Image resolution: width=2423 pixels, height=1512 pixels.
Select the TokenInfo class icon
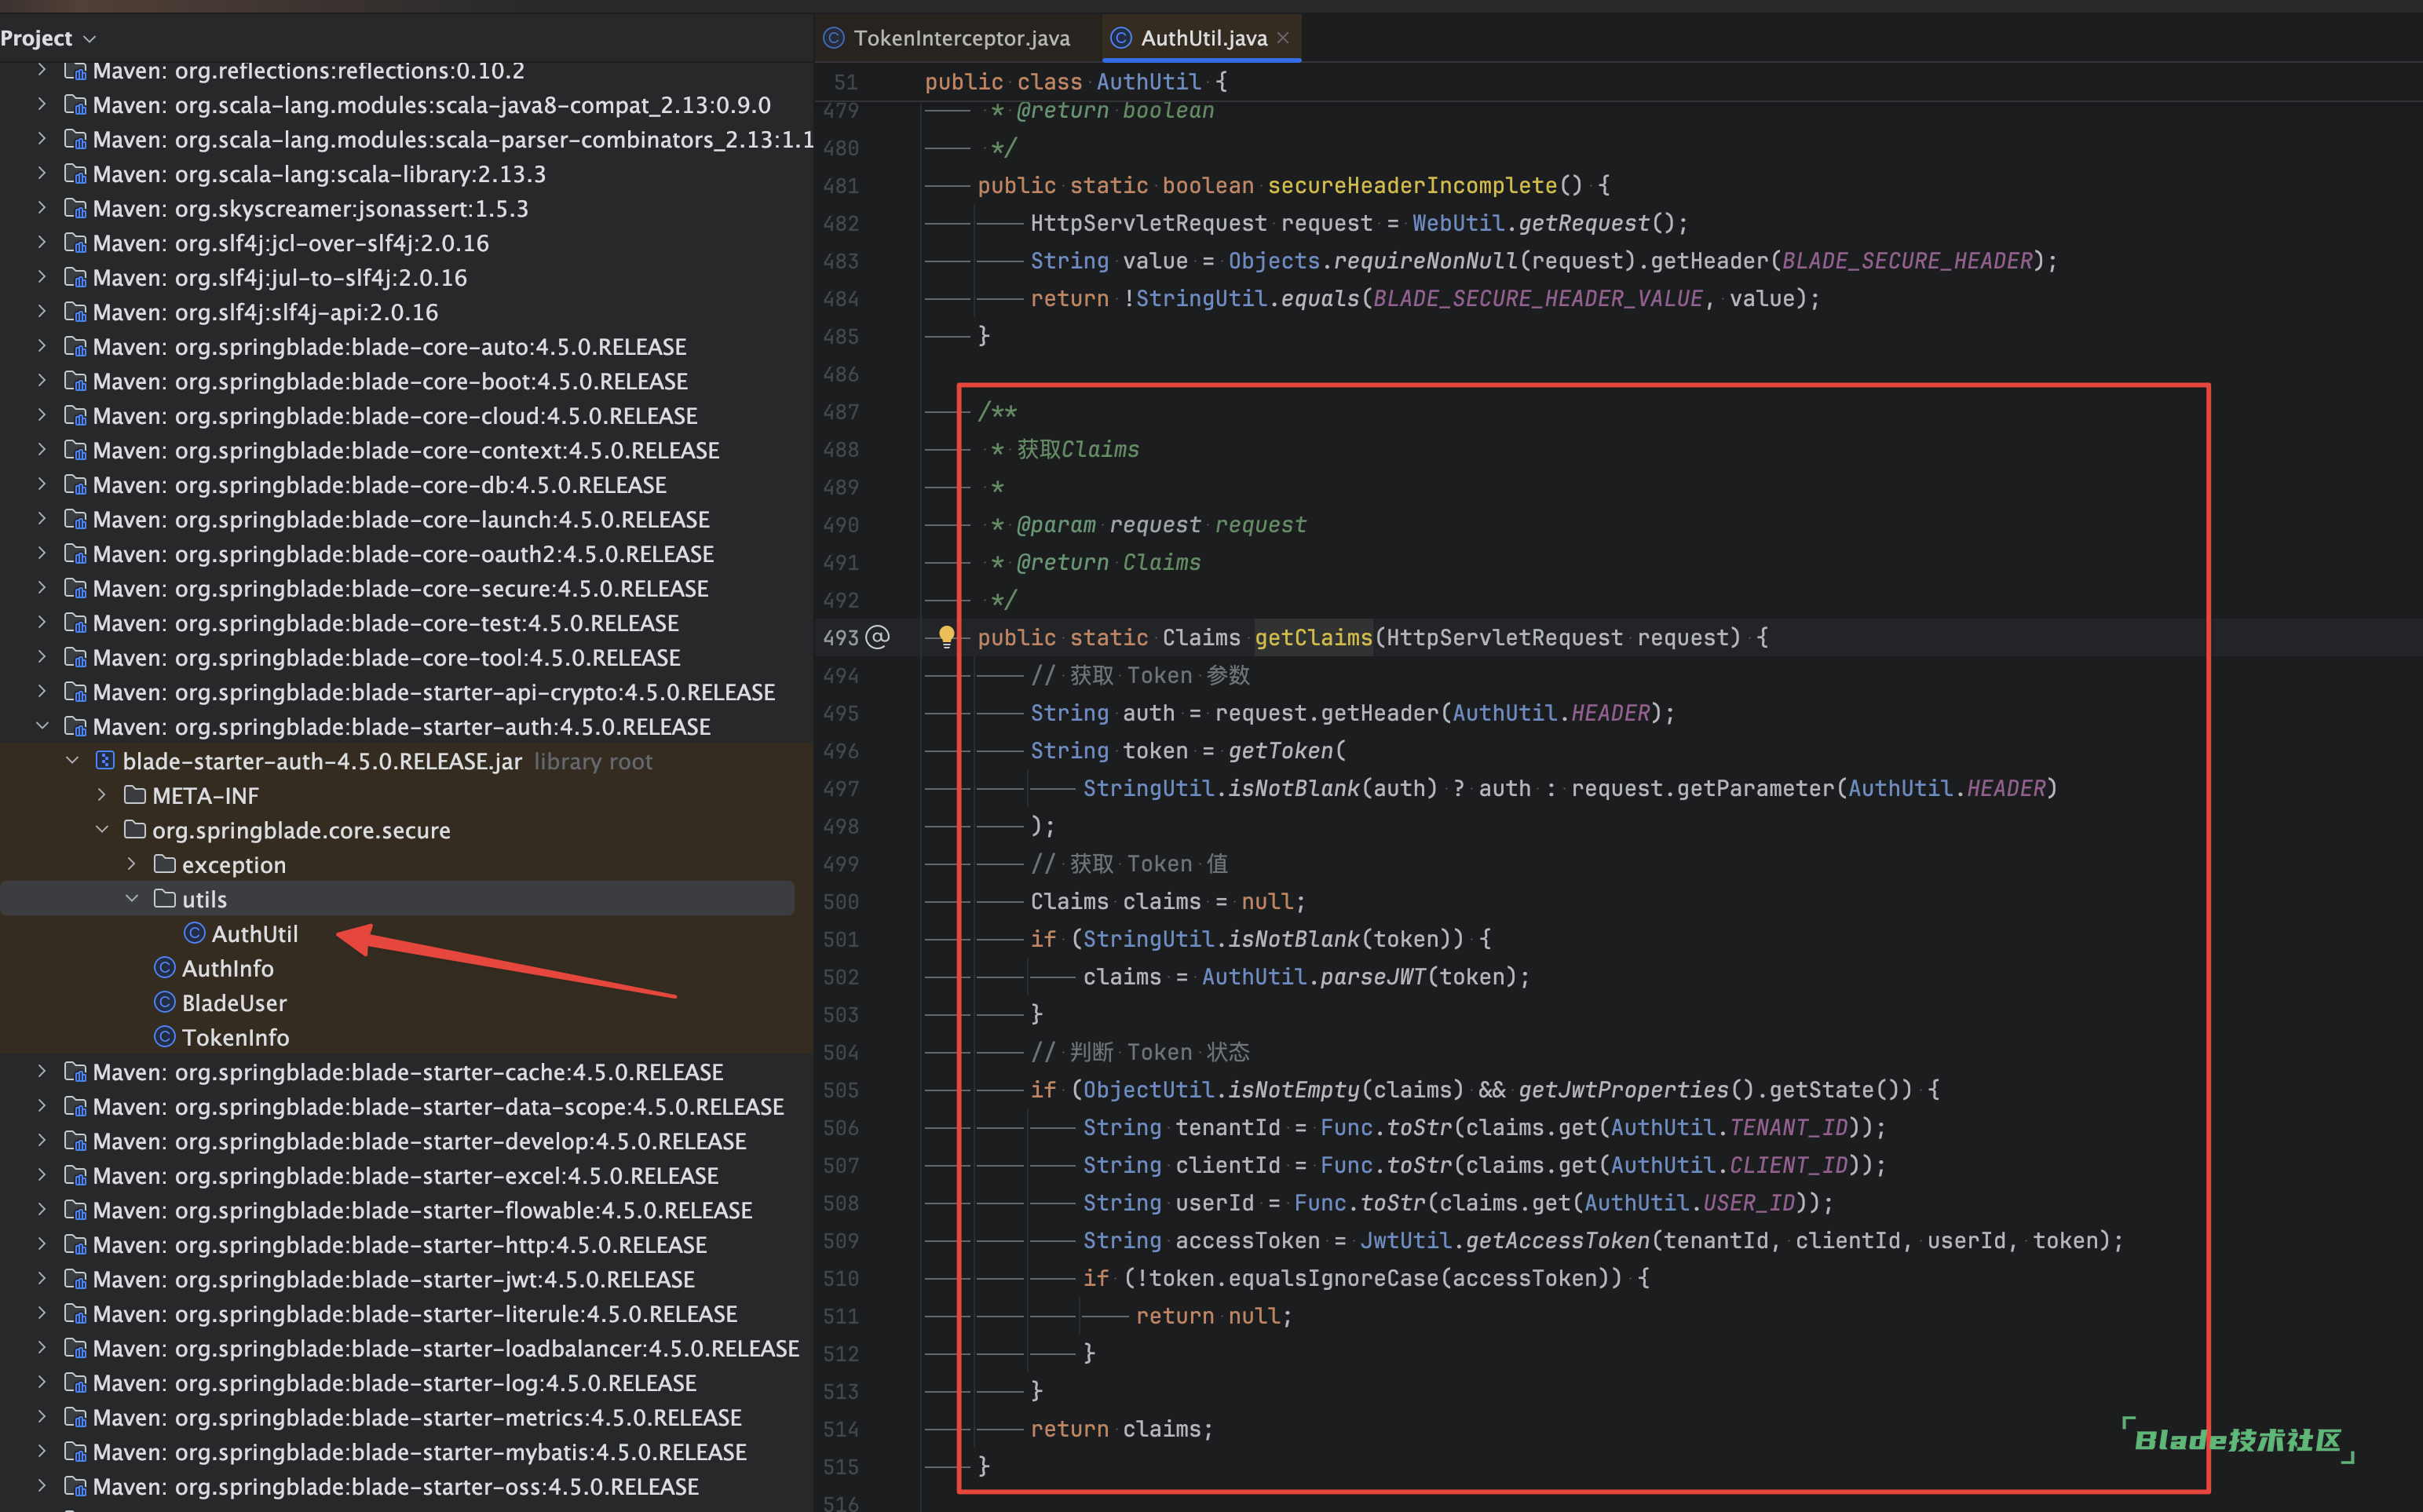click(x=165, y=1037)
